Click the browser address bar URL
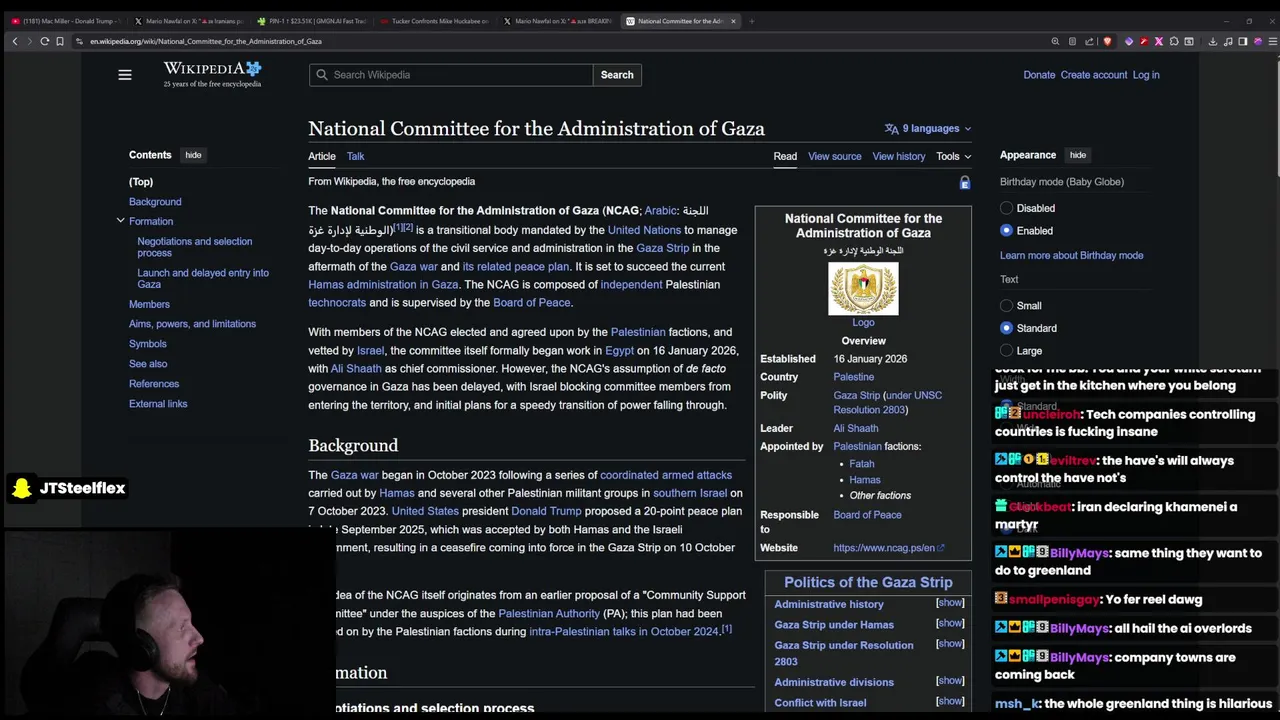The height and width of the screenshot is (720, 1280). tap(206, 42)
